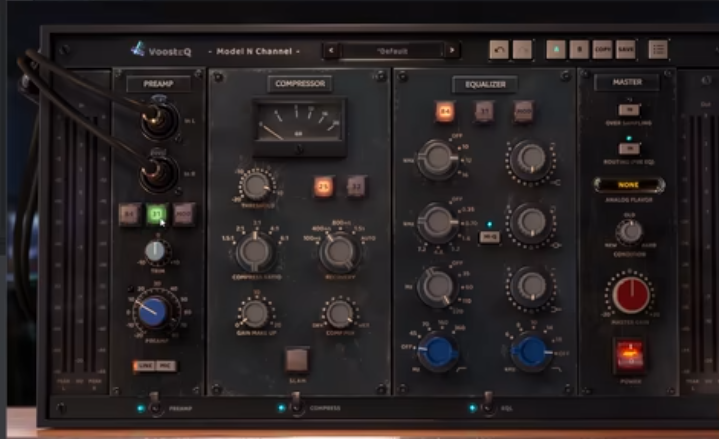Switch to the B state slot

tap(579, 49)
